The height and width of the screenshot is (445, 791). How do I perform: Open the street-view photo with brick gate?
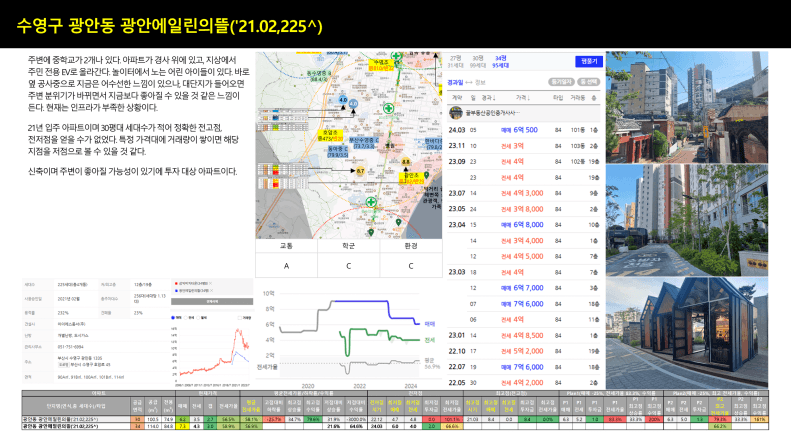click(687, 107)
